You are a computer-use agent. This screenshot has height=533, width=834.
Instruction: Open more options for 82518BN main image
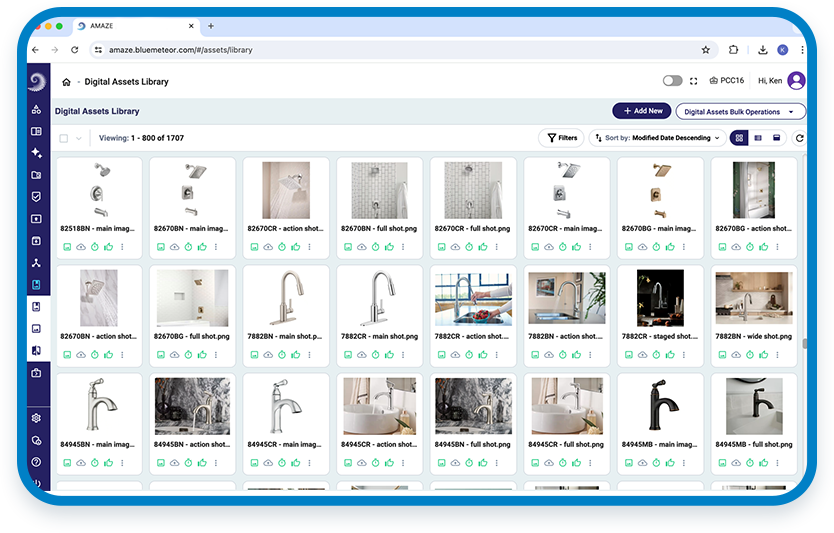pyautogui.click(x=122, y=247)
